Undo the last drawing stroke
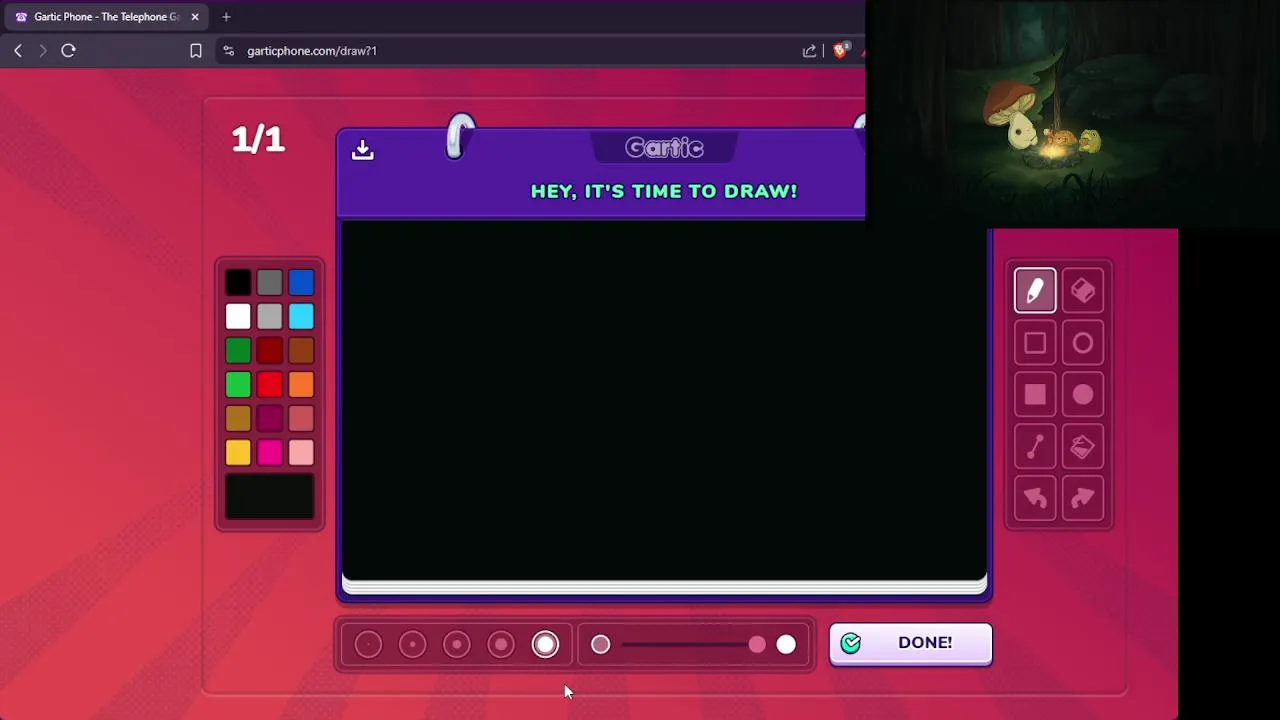Screen dimensions: 1280x720 1035,499
